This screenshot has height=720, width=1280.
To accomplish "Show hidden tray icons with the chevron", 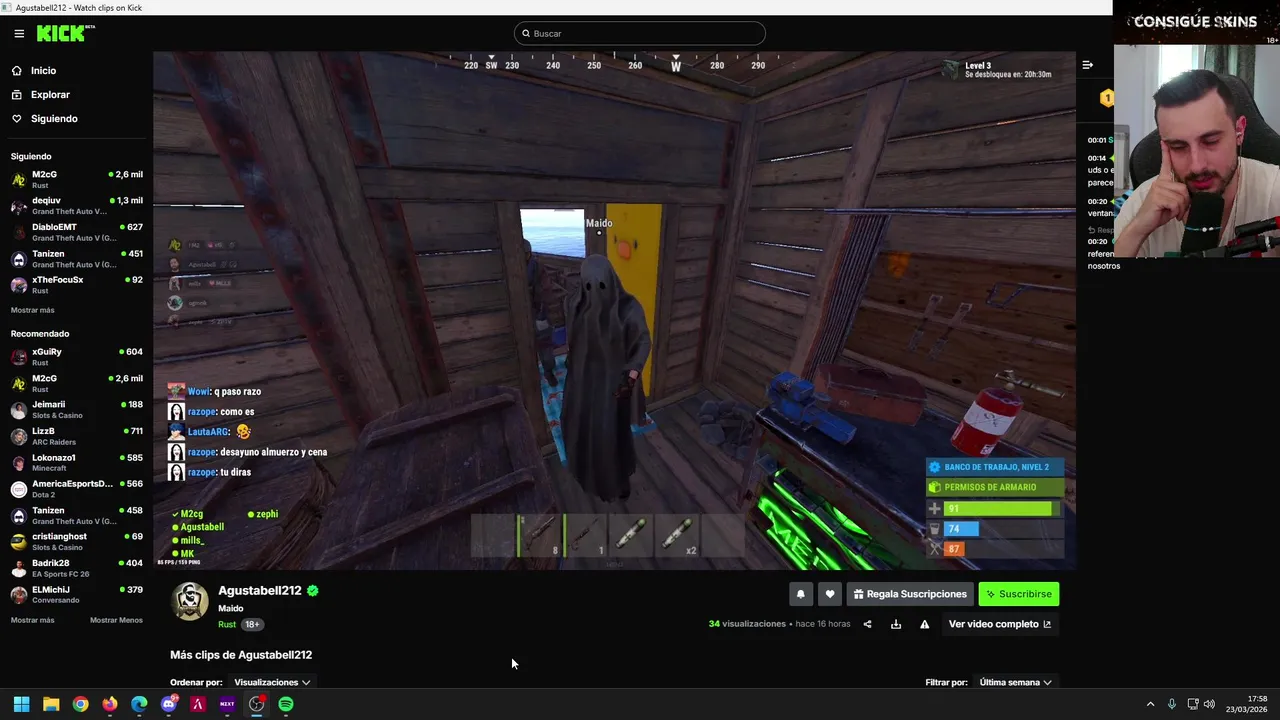I will [1150, 704].
